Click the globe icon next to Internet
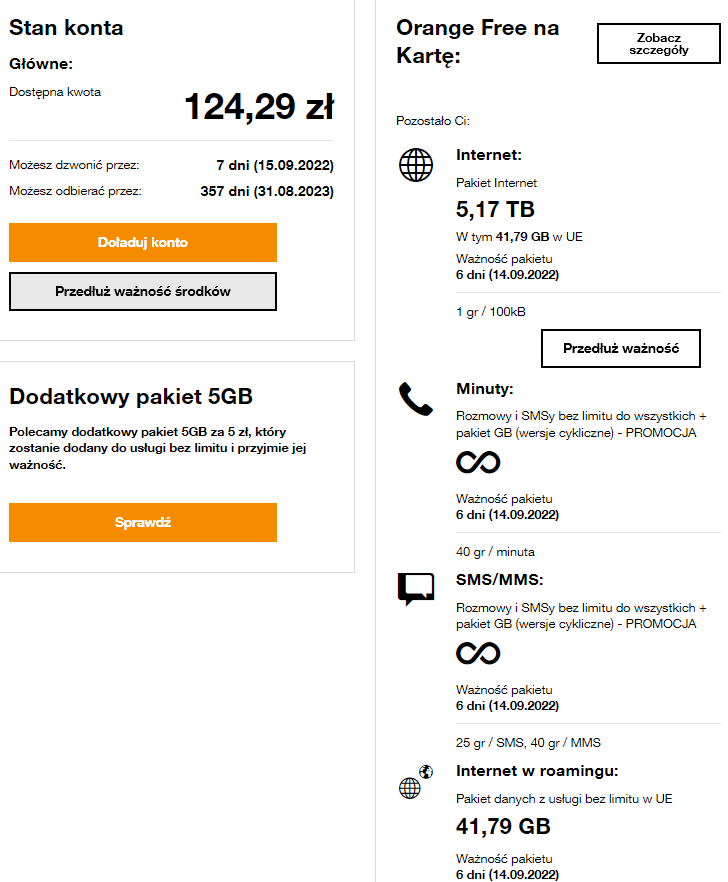This screenshot has width=728, height=882. coord(416,165)
